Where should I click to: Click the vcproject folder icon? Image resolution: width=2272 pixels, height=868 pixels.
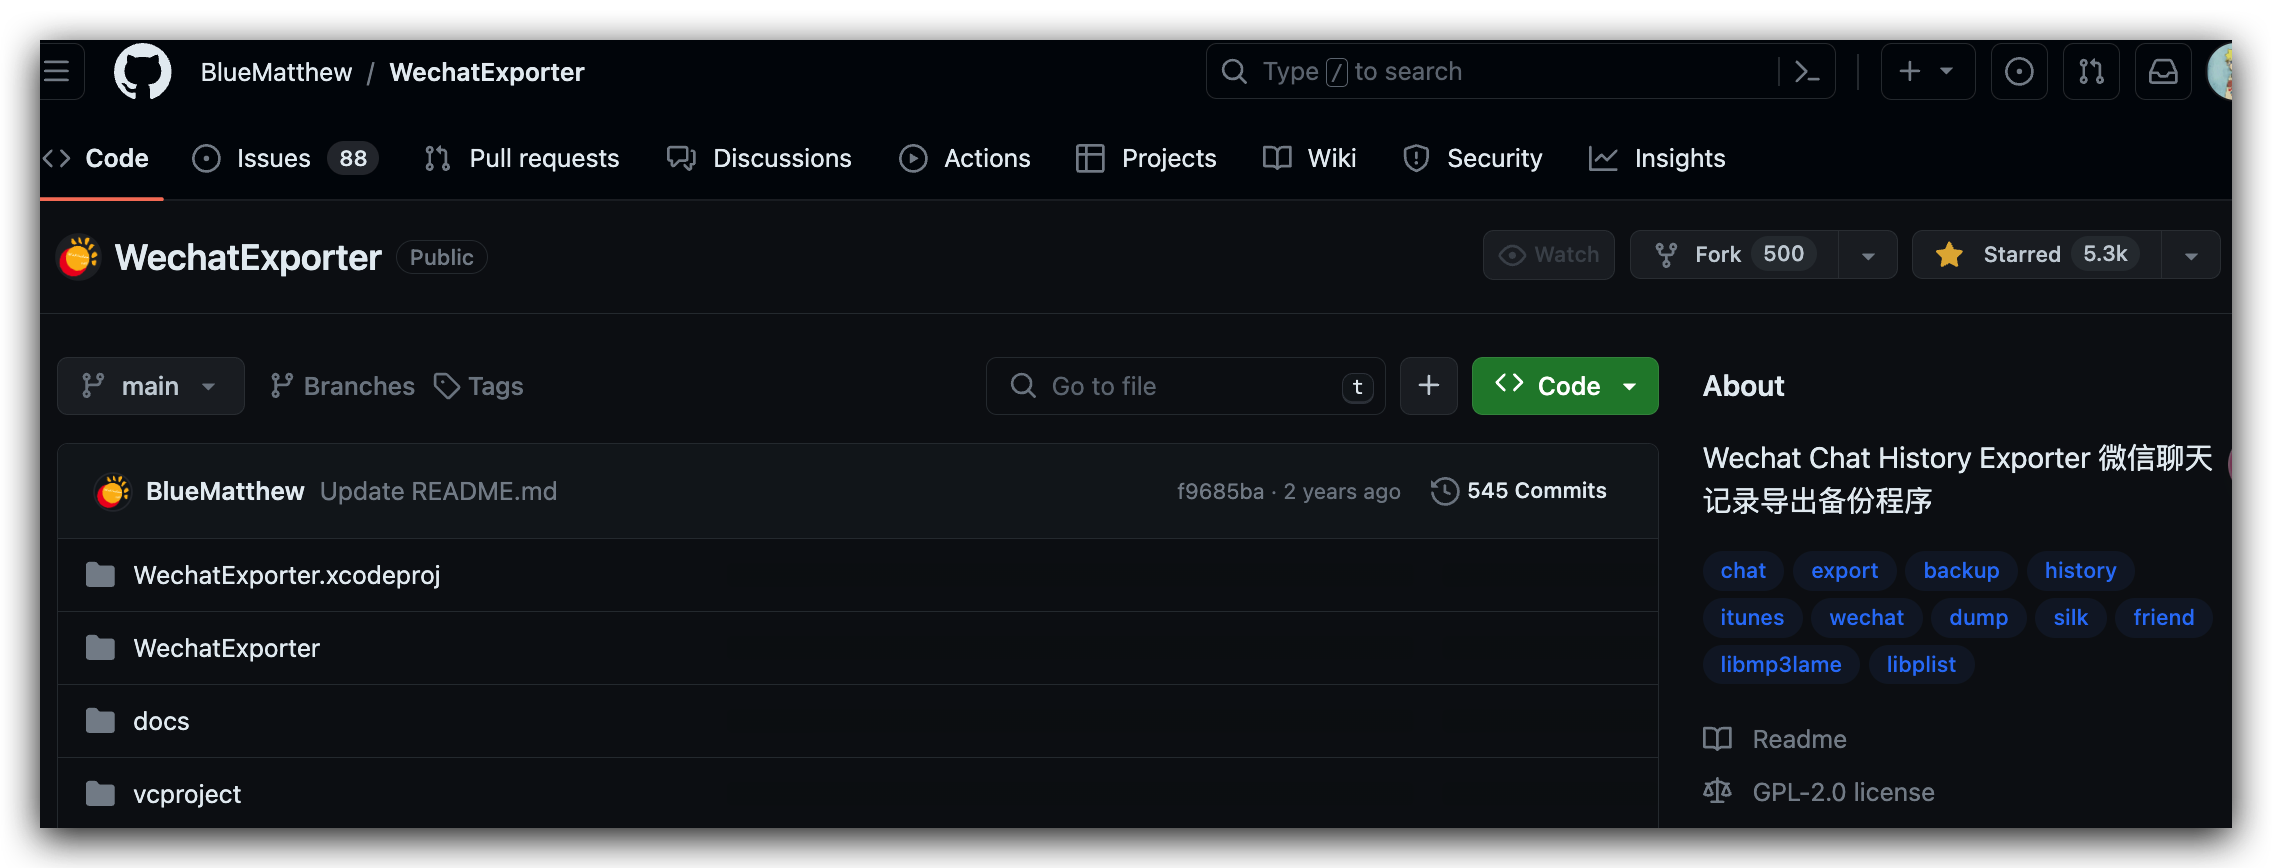[100, 794]
